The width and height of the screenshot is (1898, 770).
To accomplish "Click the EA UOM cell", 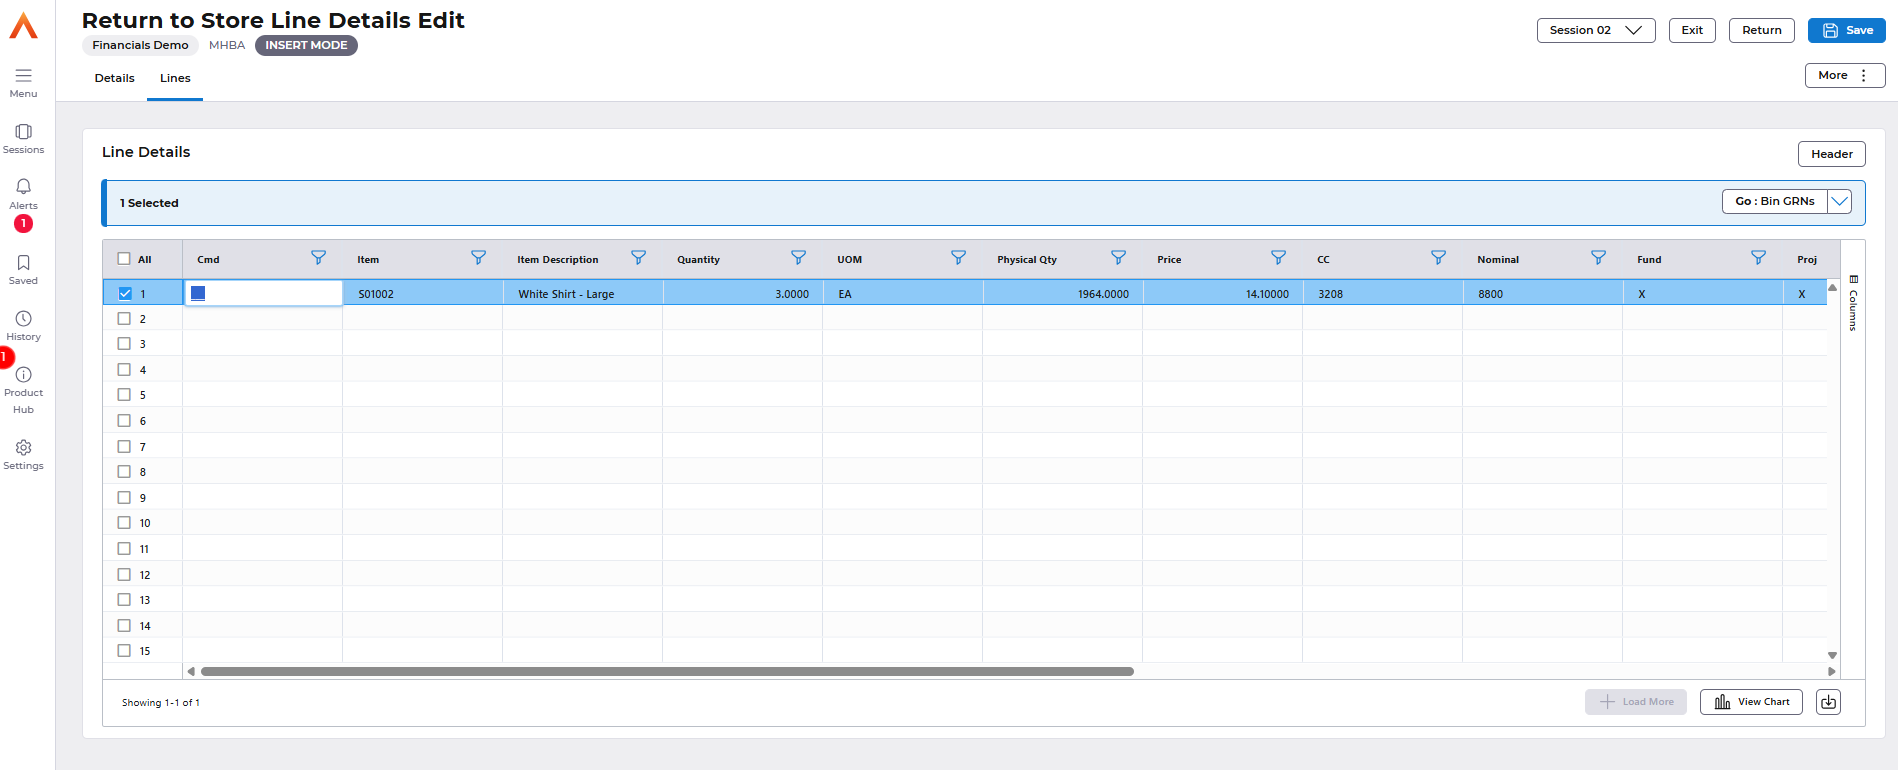I will 903,294.
